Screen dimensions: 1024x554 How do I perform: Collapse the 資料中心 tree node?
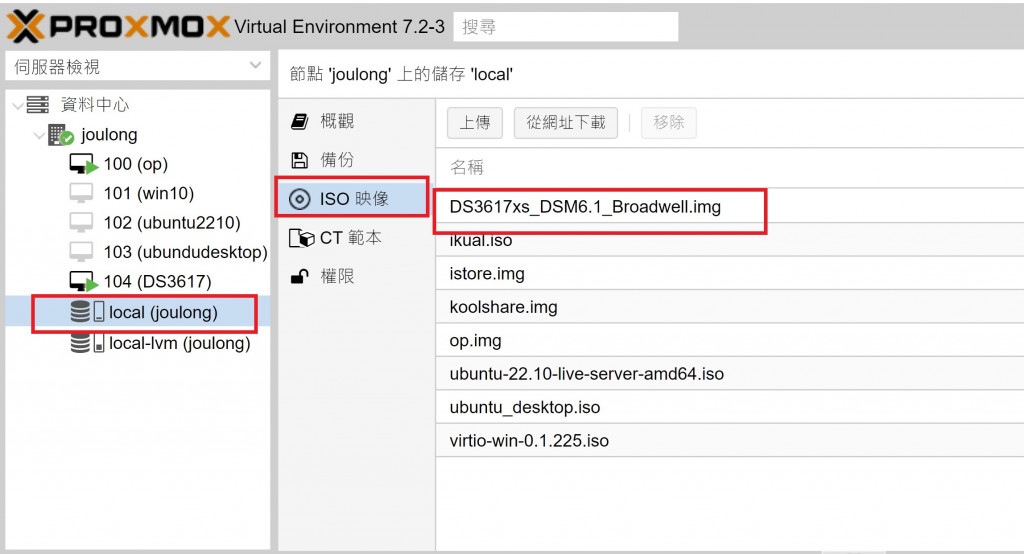(18, 105)
